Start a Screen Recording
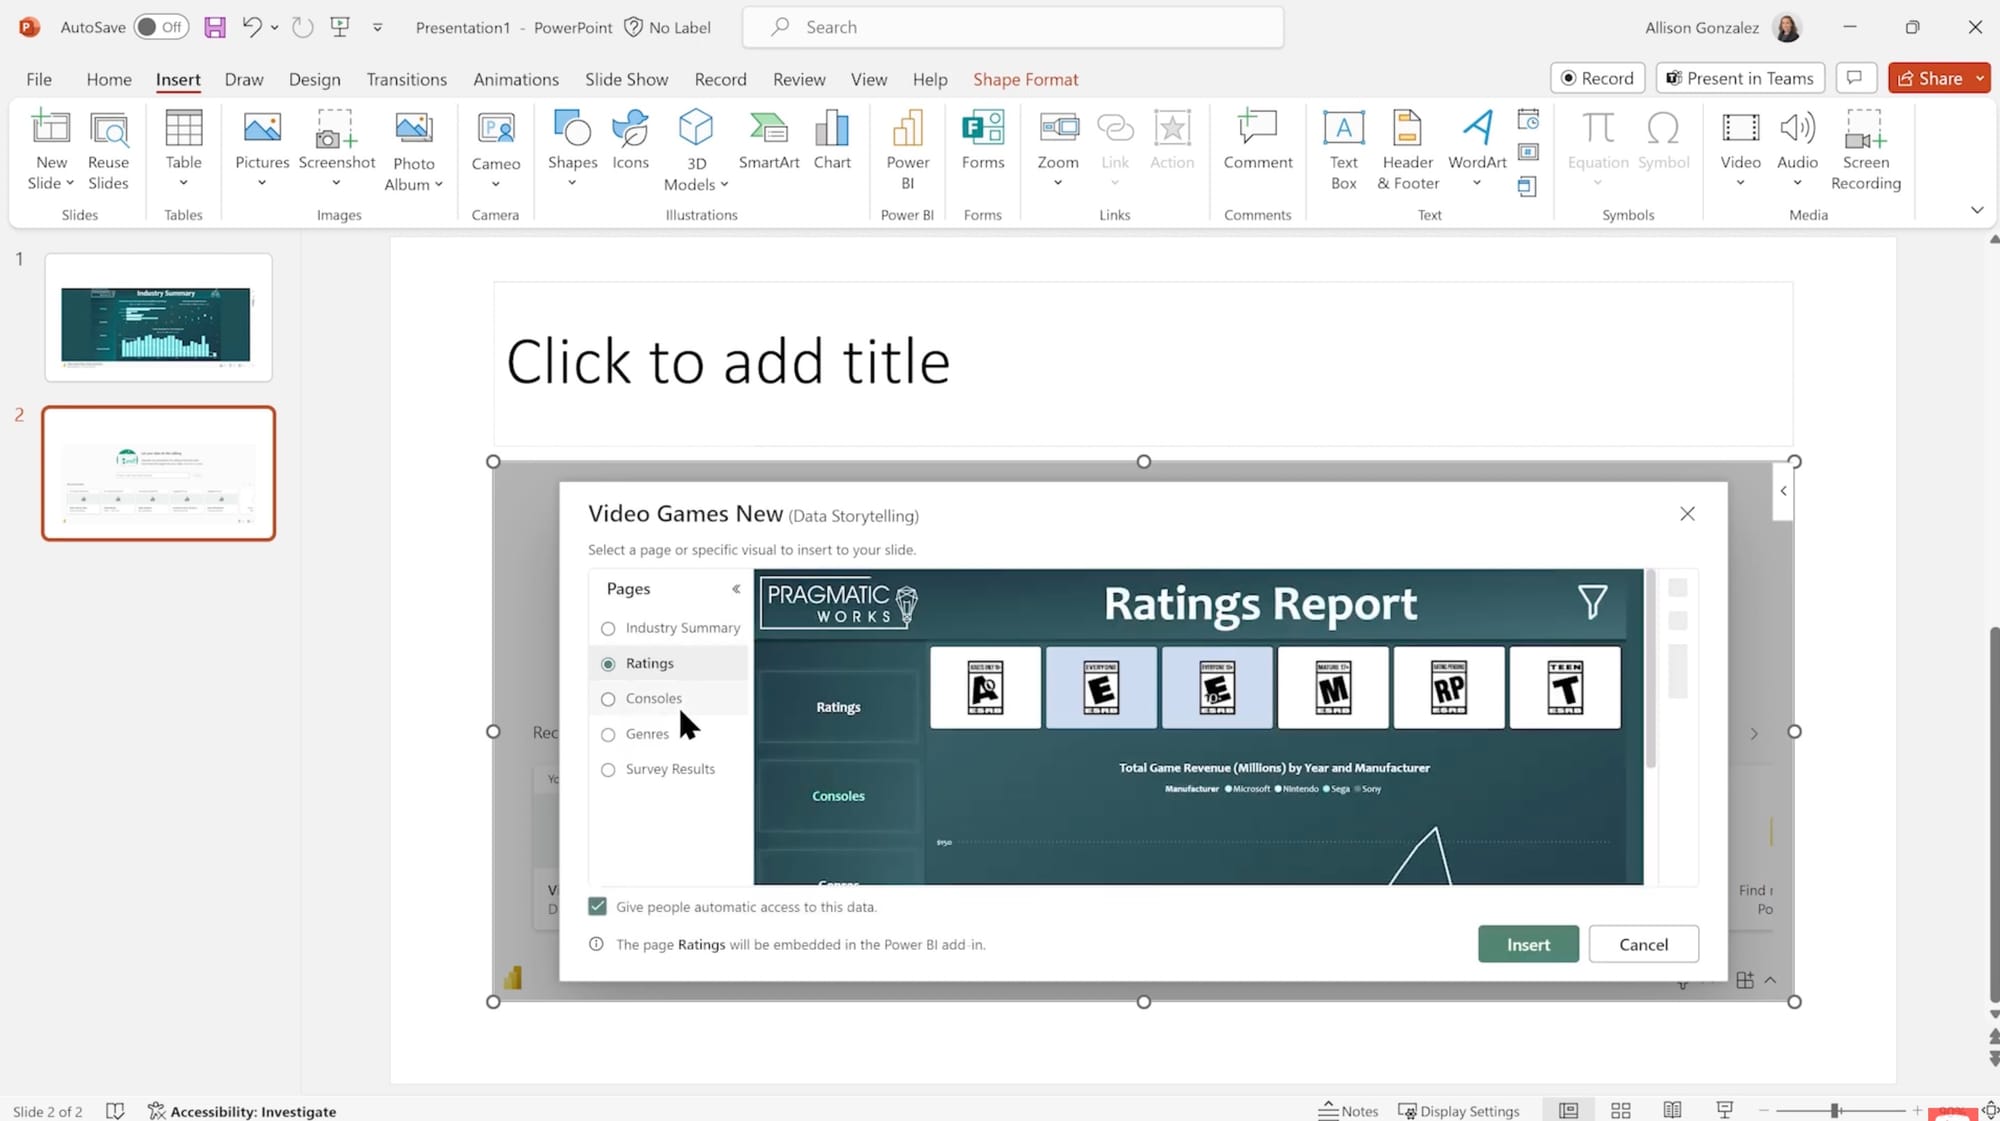The height and width of the screenshot is (1121, 2000). 1865,150
